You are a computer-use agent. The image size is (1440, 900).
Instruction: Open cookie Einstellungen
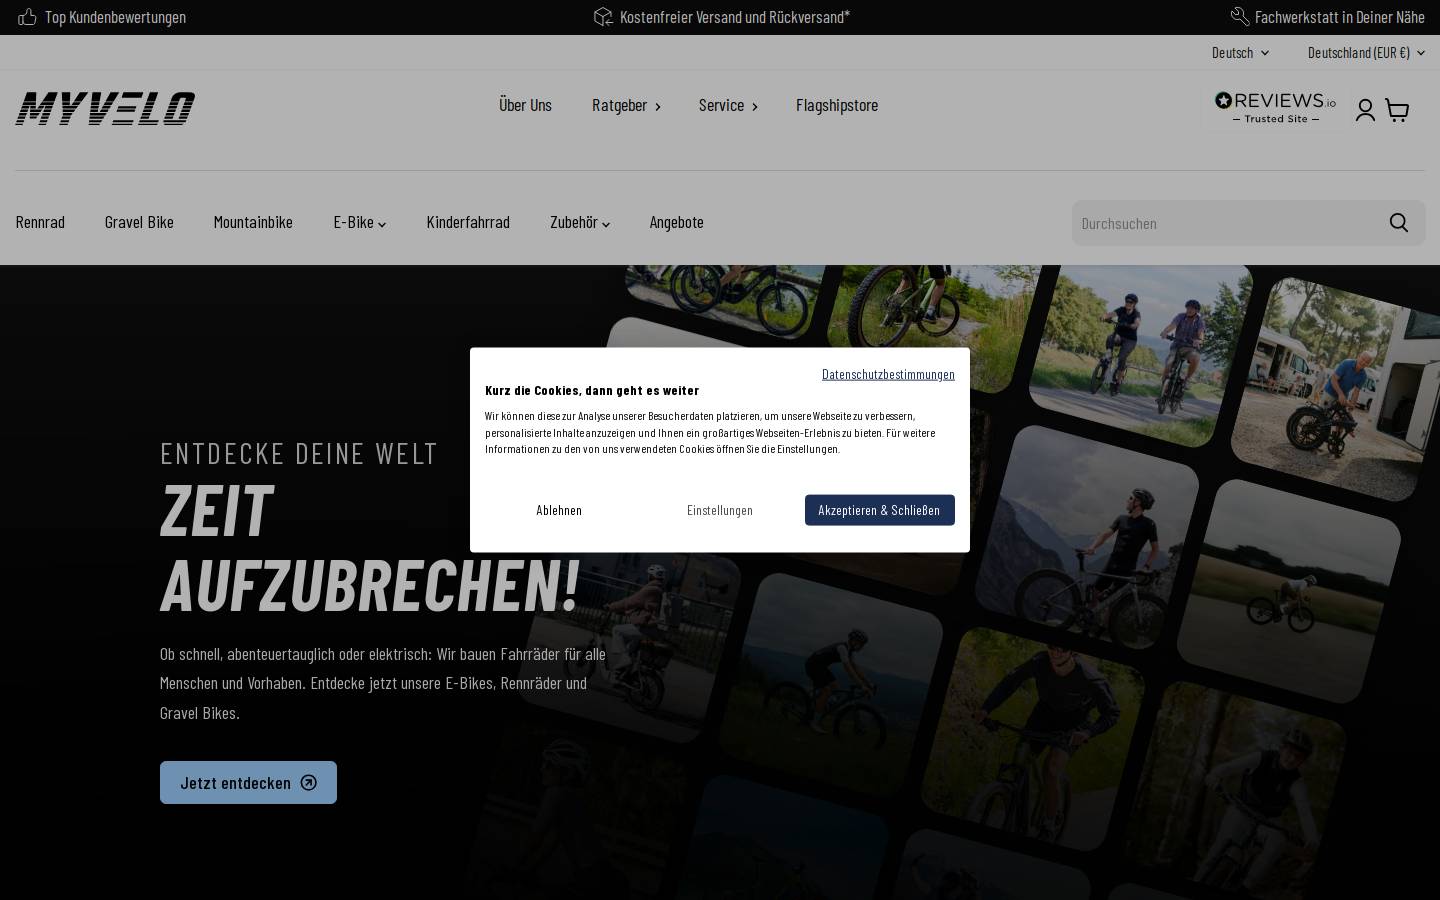coord(720,510)
